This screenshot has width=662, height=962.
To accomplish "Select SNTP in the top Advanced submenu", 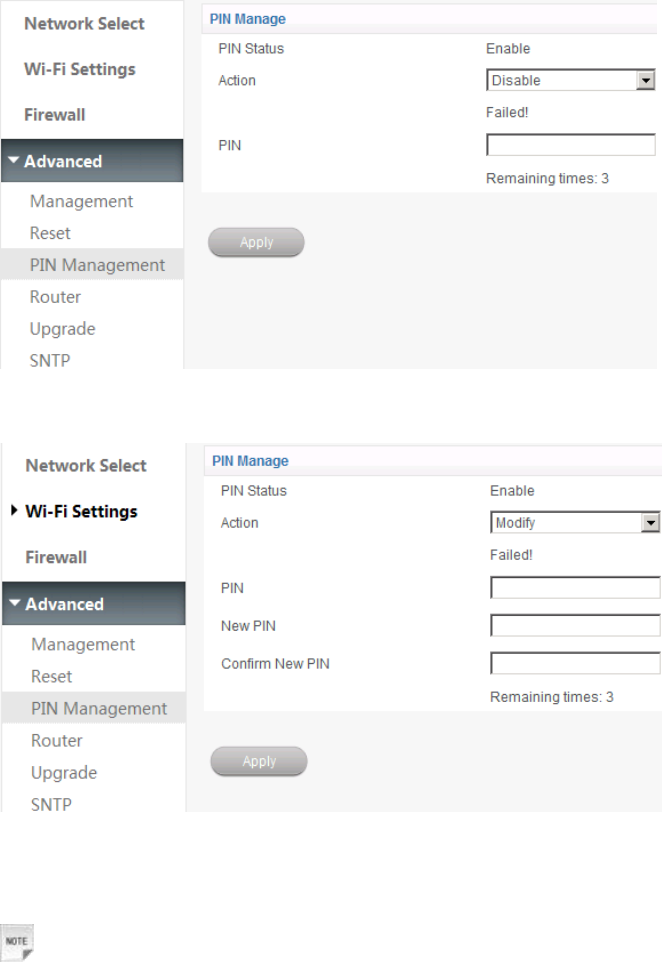I will (50, 360).
